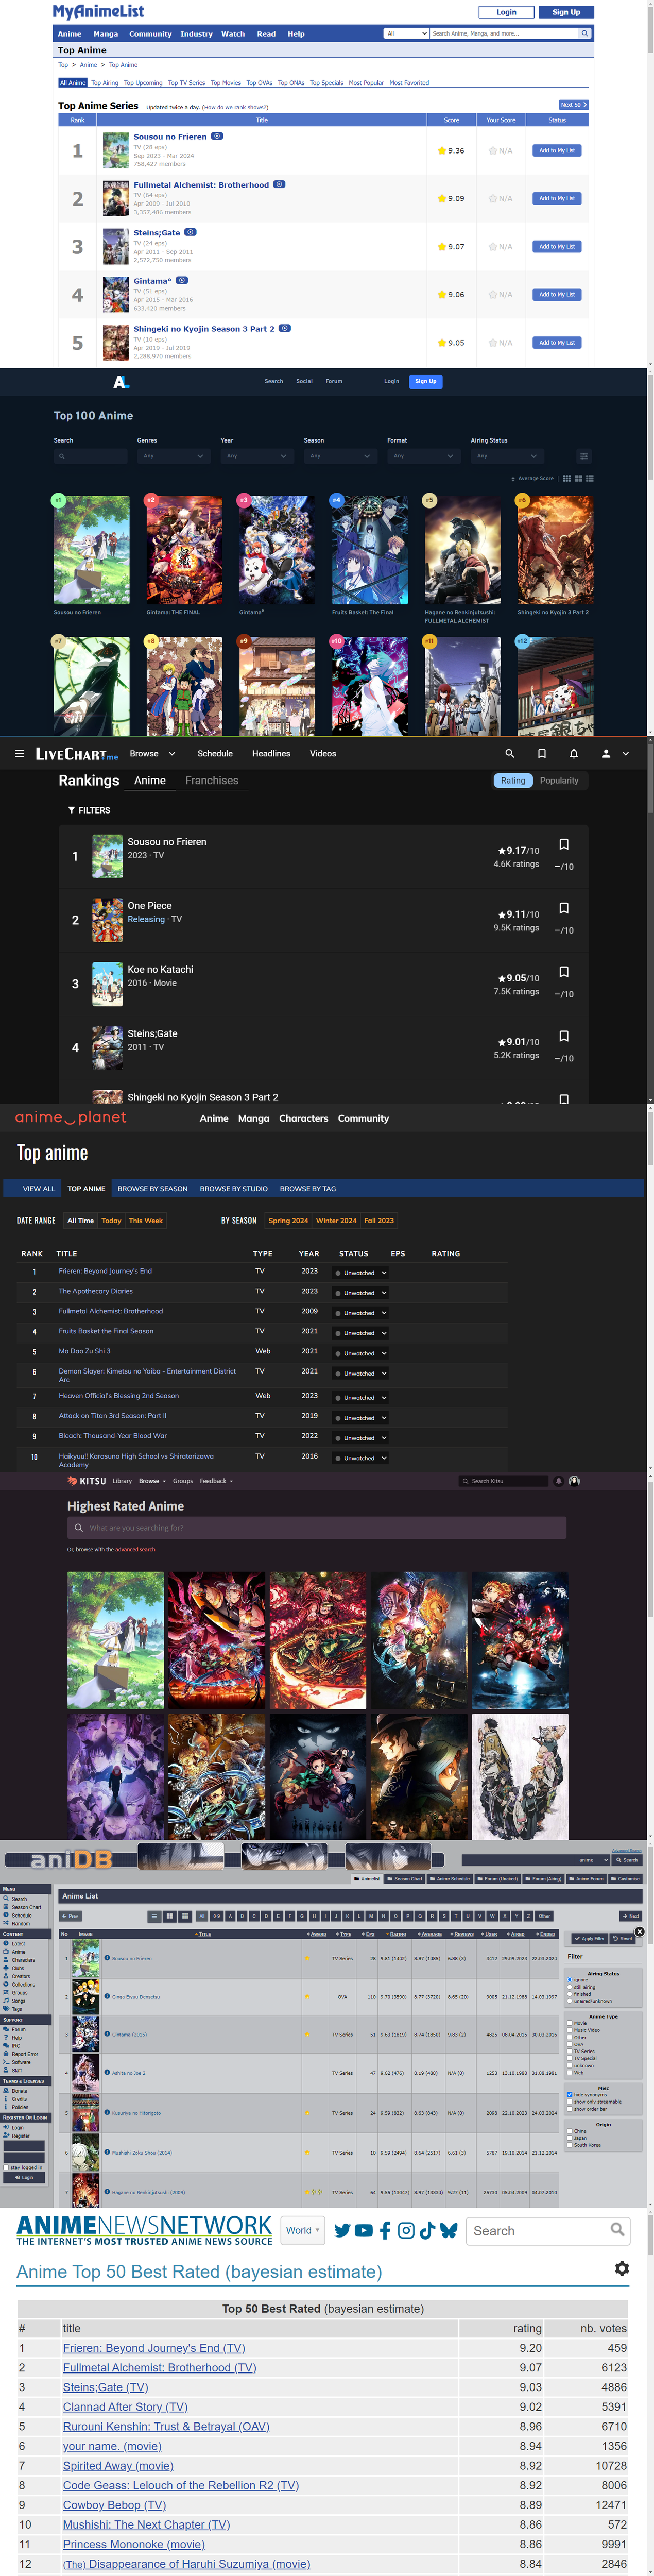The image size is (654, 2576).
Task: Select AniDB 'finished' airing status
Action: pos(570,1994)
